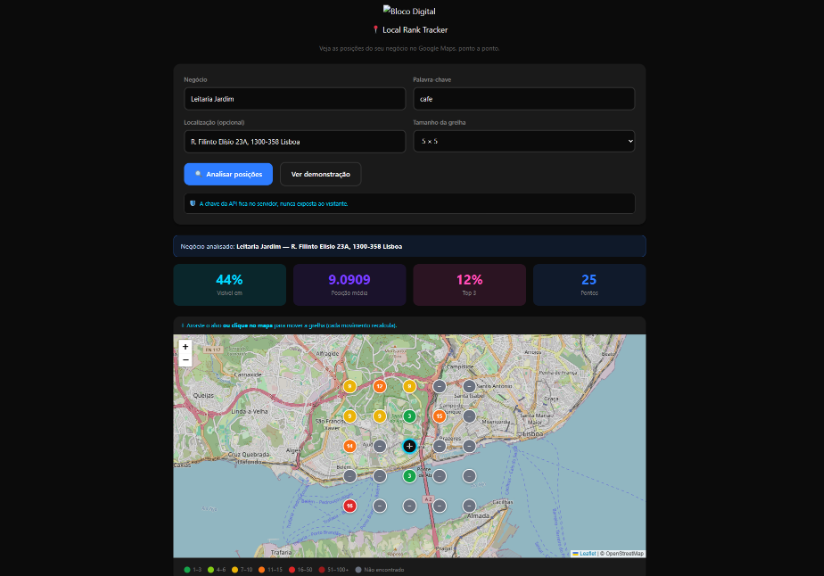Image resolution: width=824 pixels, height=576 pixels.
Task: Focus the Palavra-chave field containing cafe
Action: [524, 99]
